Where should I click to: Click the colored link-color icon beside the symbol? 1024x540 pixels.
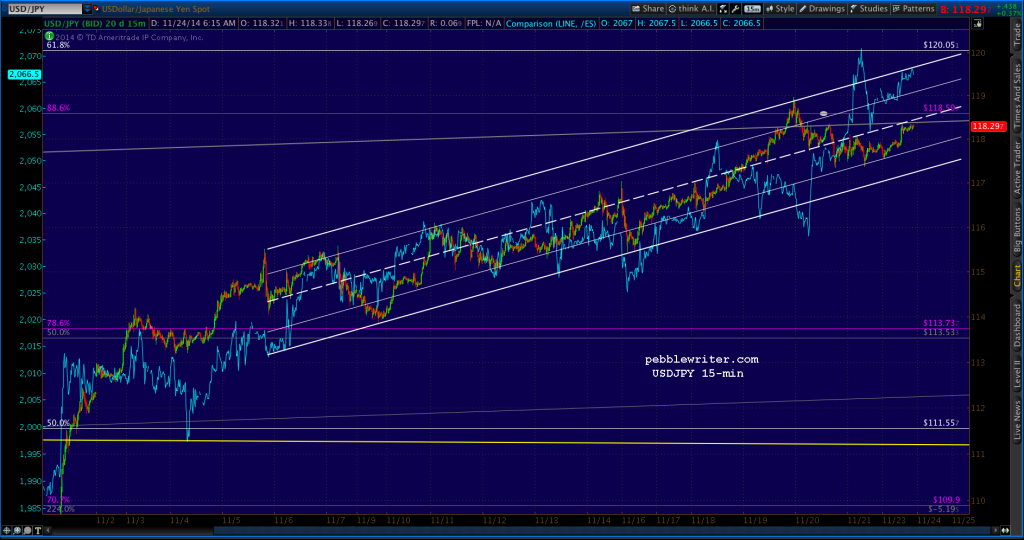click(x=97, y=9)
